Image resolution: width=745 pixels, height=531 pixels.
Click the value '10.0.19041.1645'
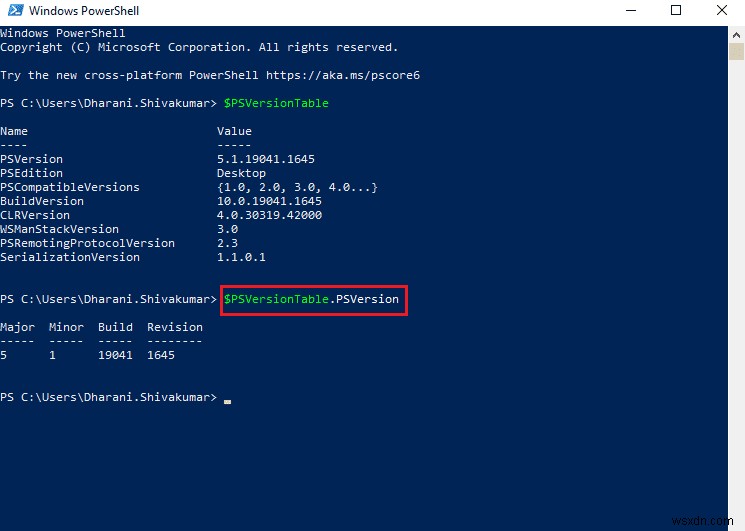click(x=269, y=201)
